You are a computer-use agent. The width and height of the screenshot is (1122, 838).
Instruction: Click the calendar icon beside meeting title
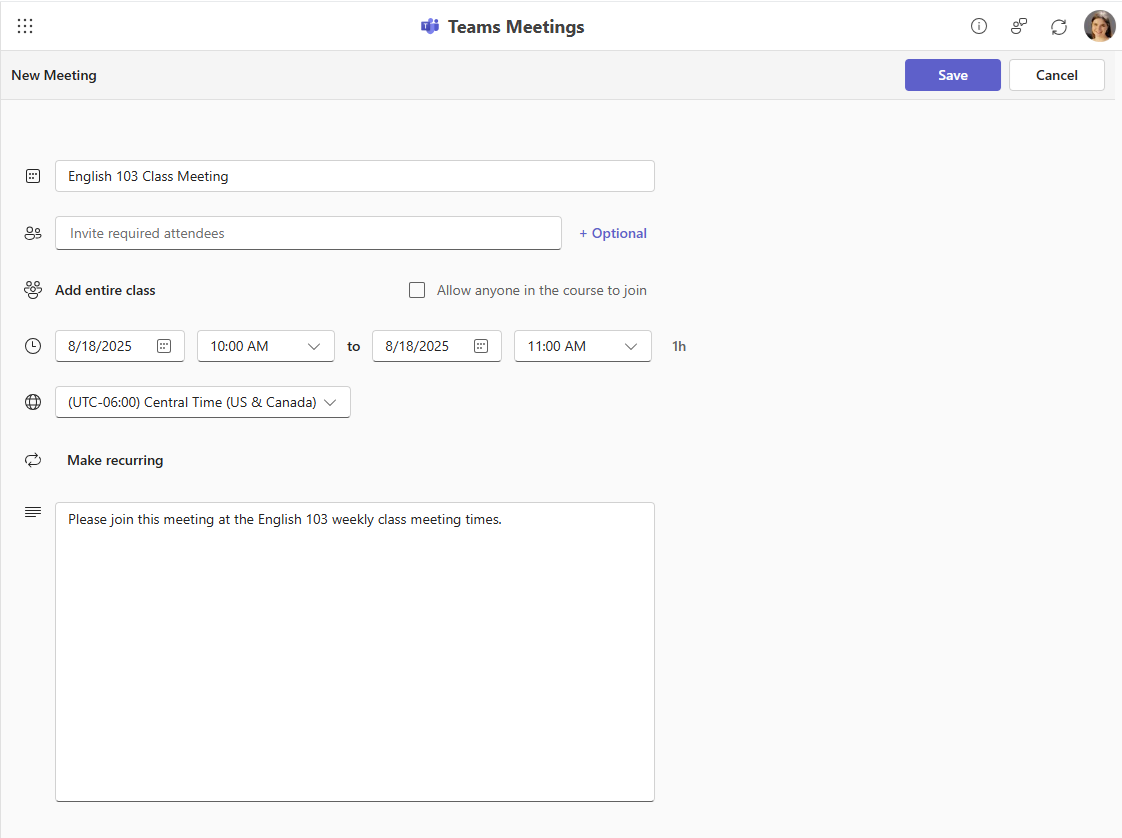pos(33,176)
